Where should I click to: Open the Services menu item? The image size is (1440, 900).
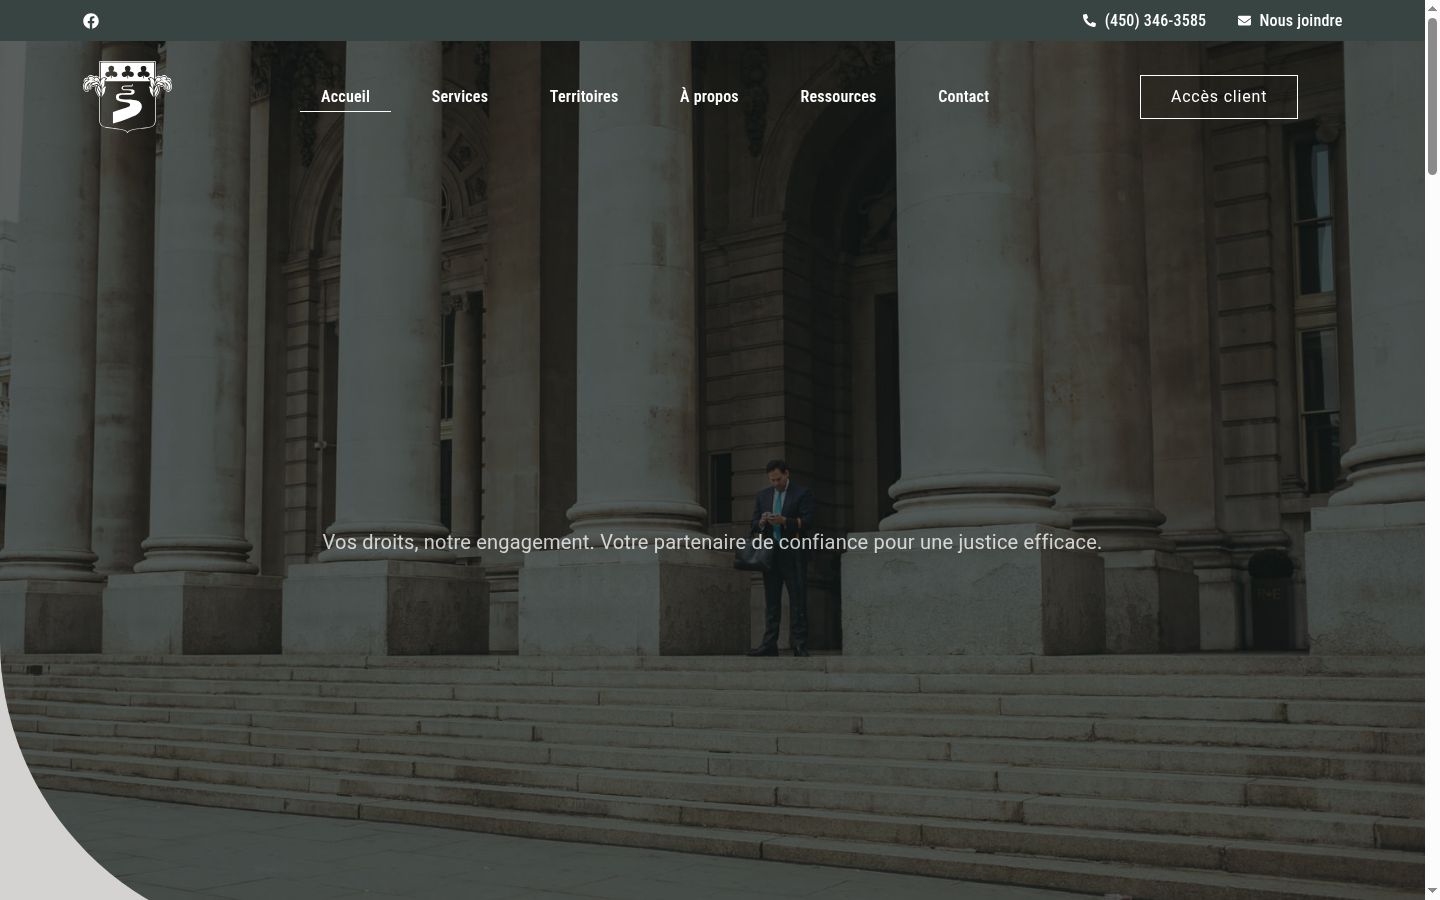[x=460, y=96]
